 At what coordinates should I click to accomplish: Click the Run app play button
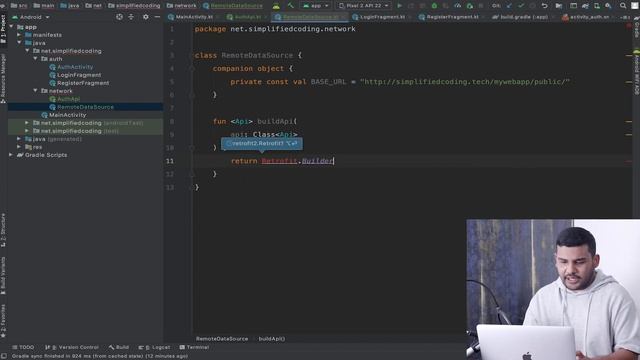[x=399, y=6]
